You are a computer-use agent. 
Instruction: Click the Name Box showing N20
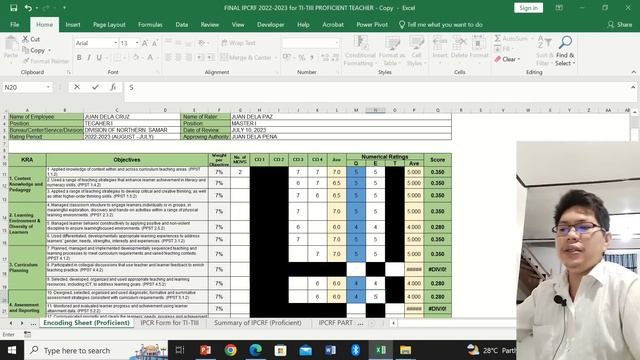point(24,87)
